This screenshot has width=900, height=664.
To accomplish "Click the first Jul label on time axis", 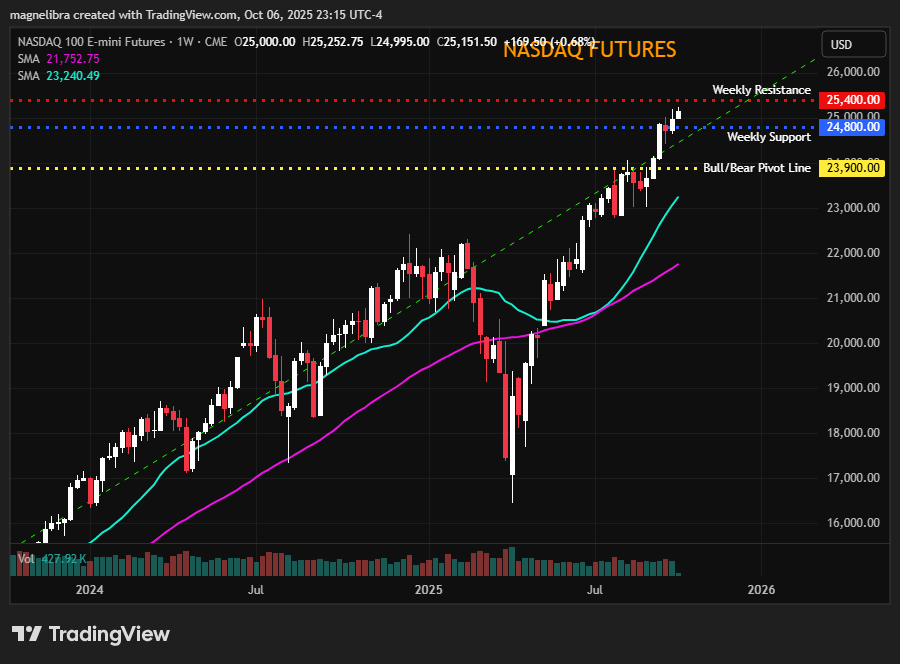I will (256, 589).
